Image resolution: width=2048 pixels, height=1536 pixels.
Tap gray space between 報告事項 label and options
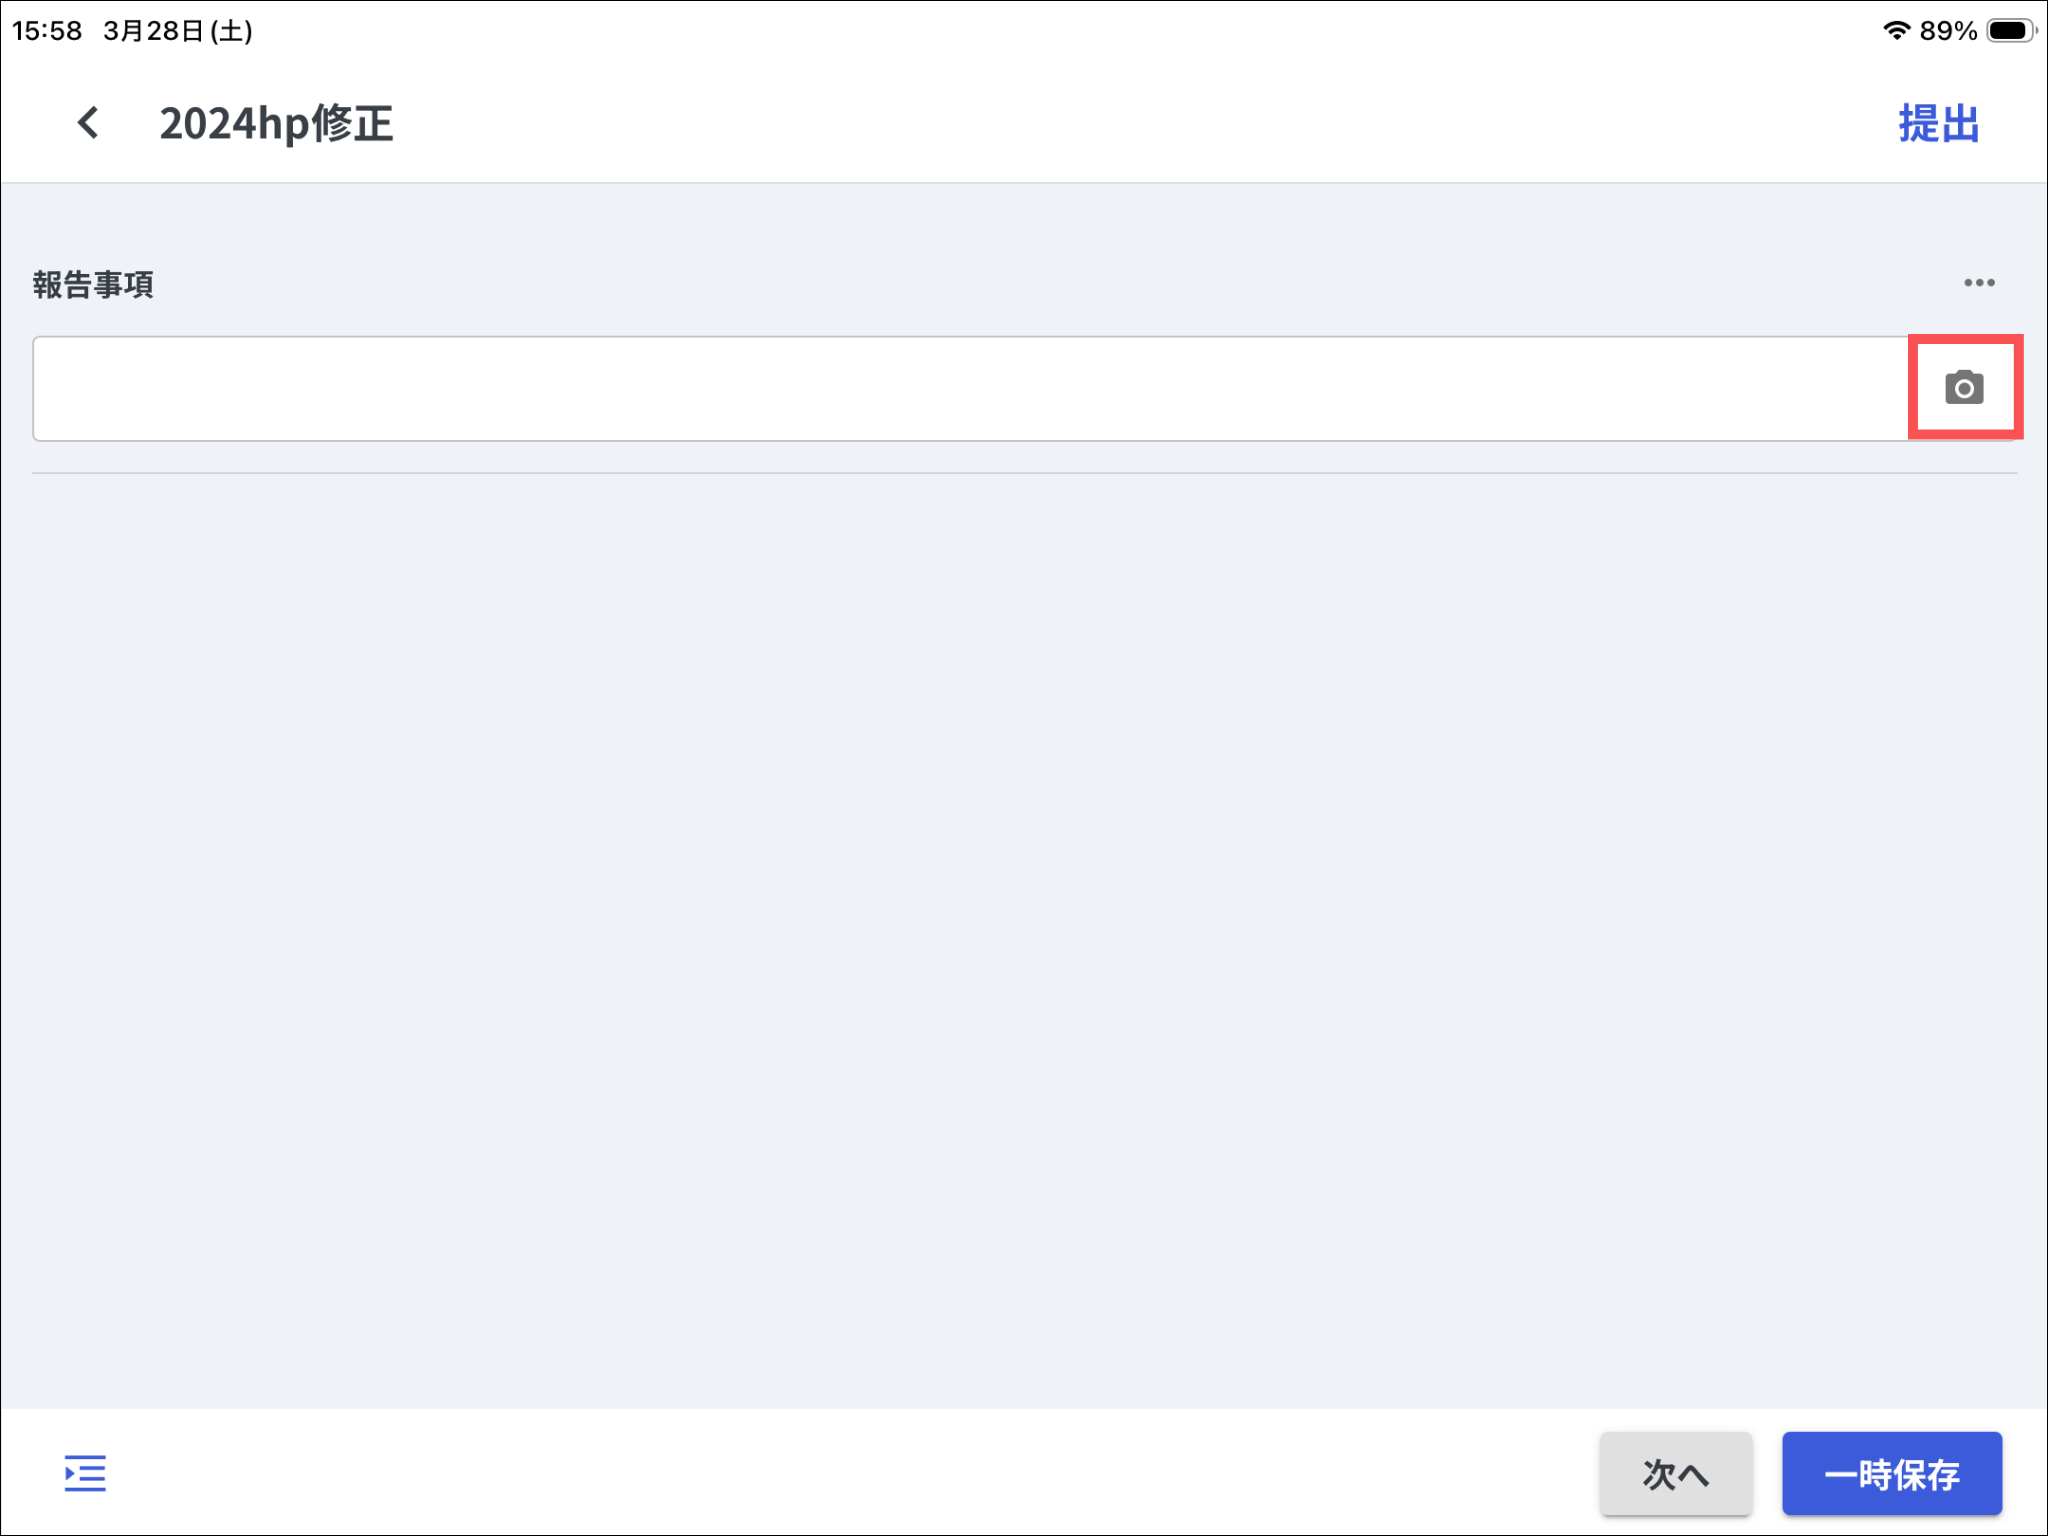[x=1000, y=284]
